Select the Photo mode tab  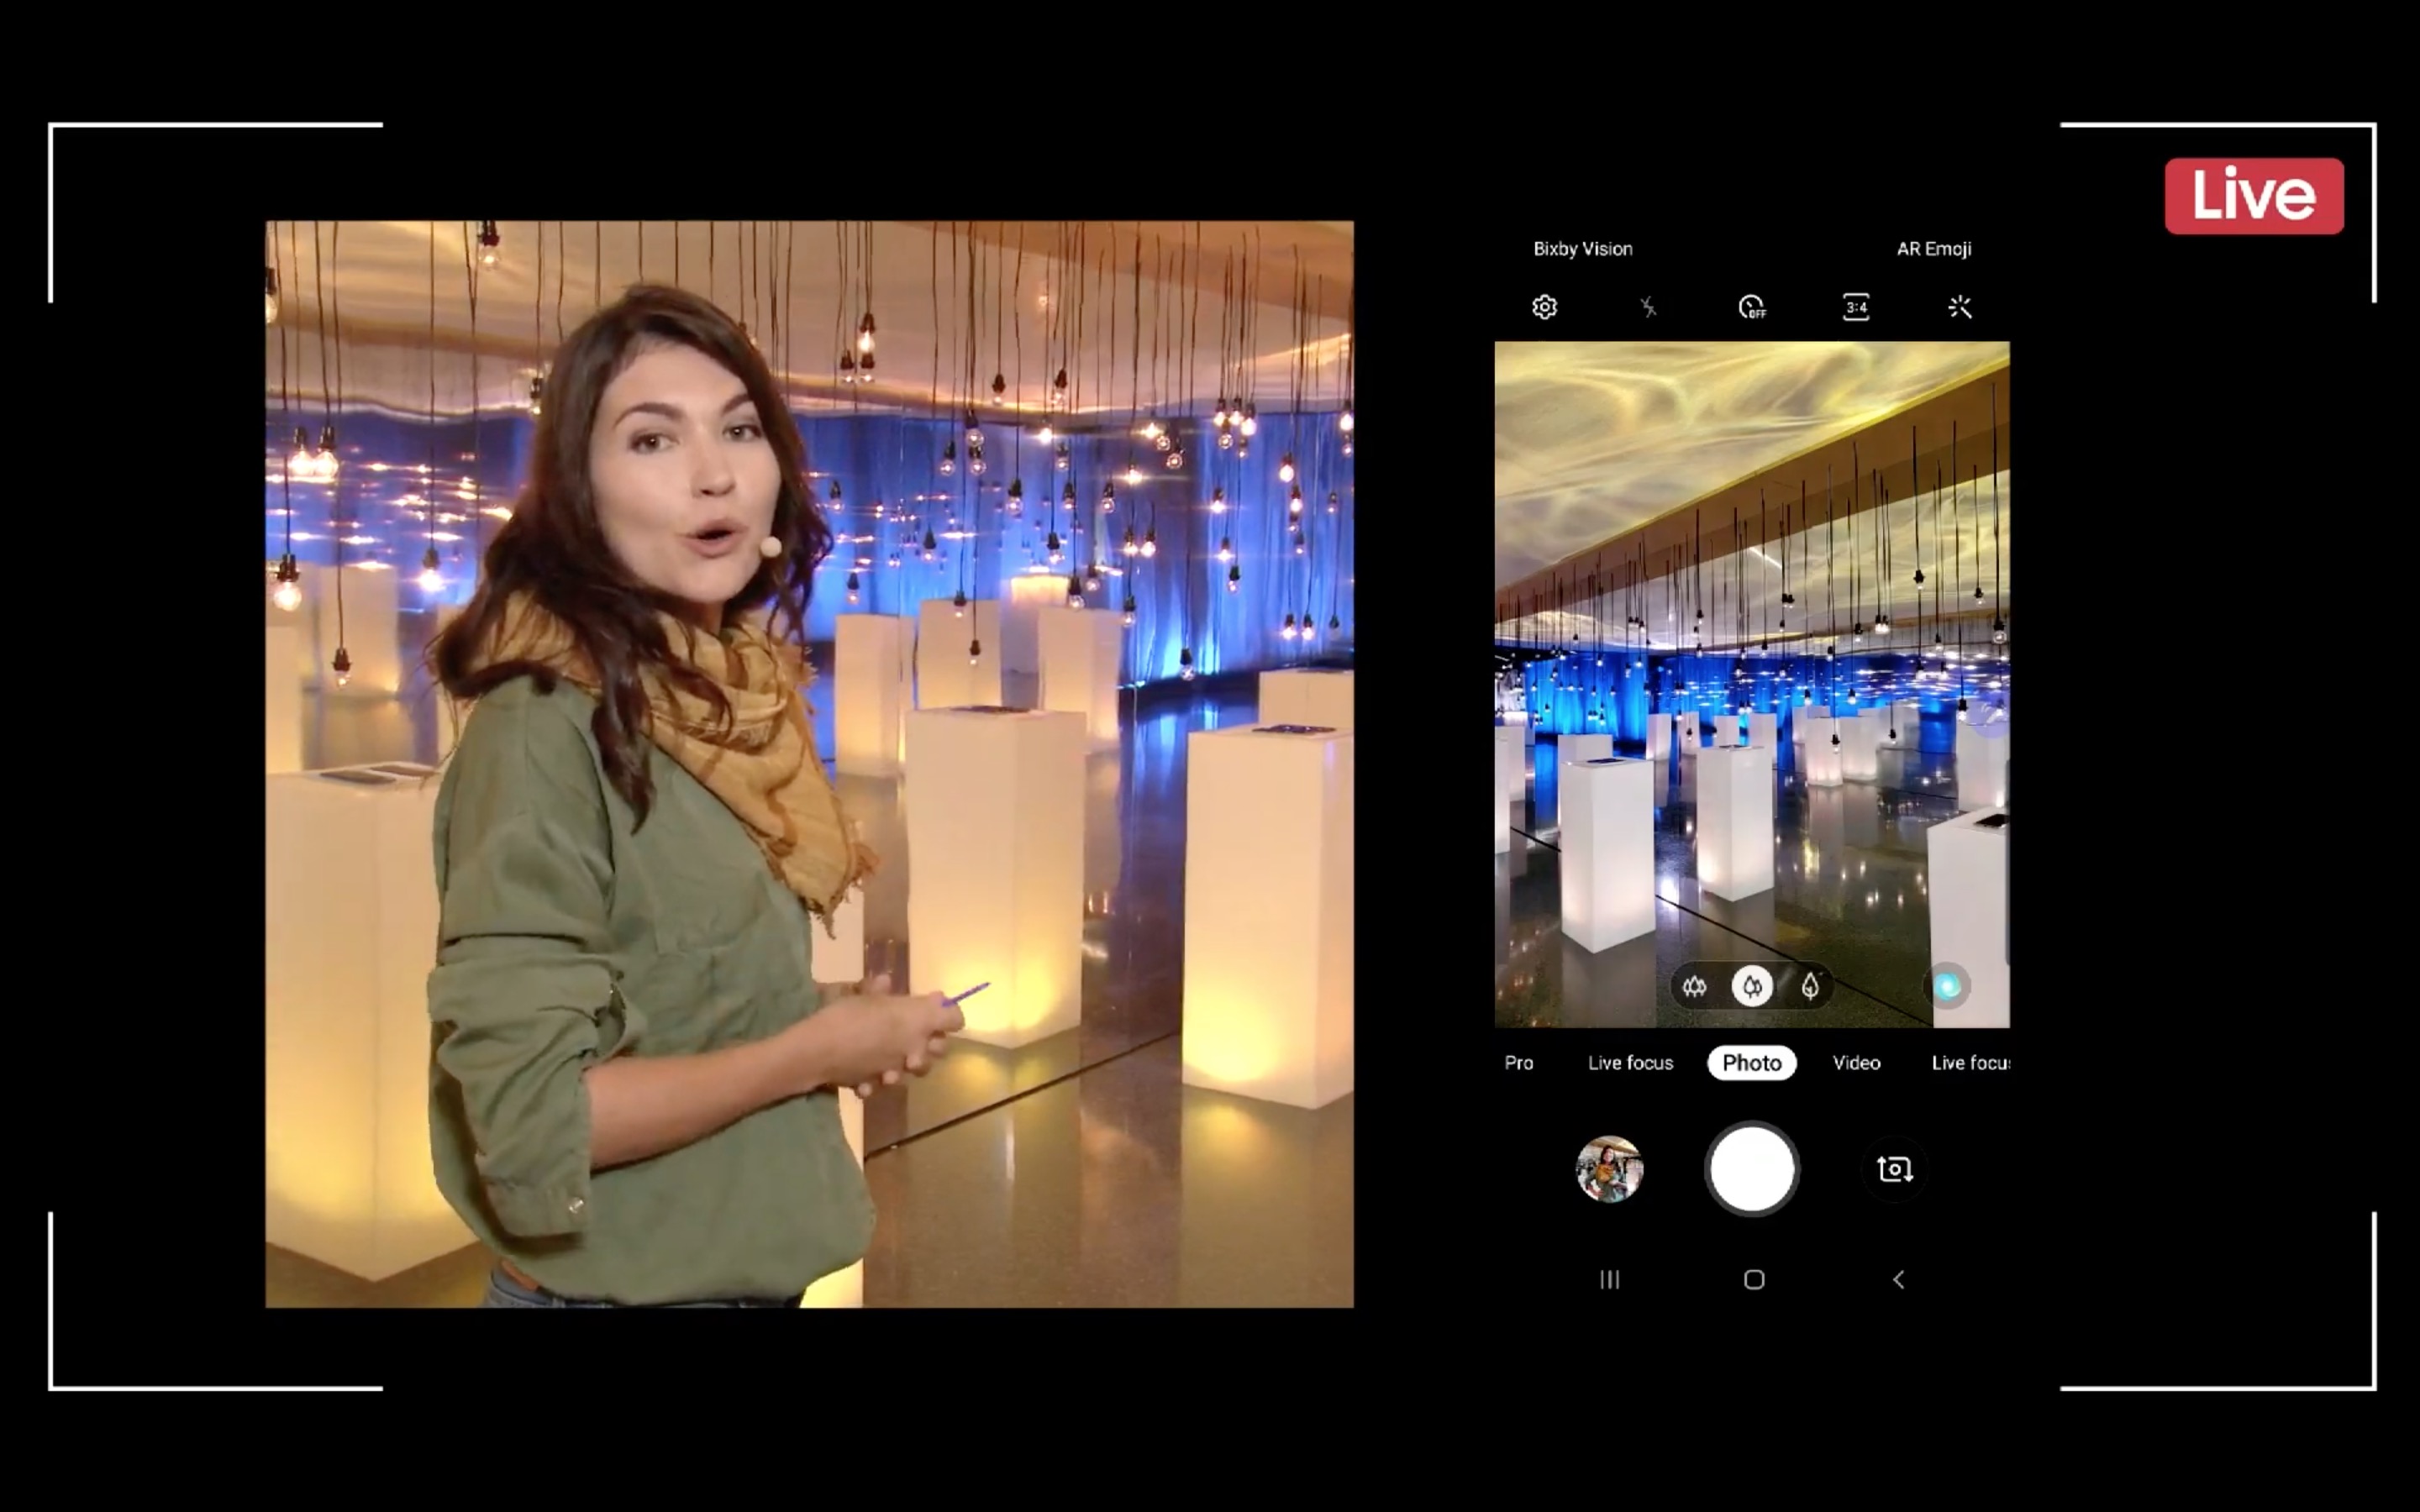pos(1752,1063)
